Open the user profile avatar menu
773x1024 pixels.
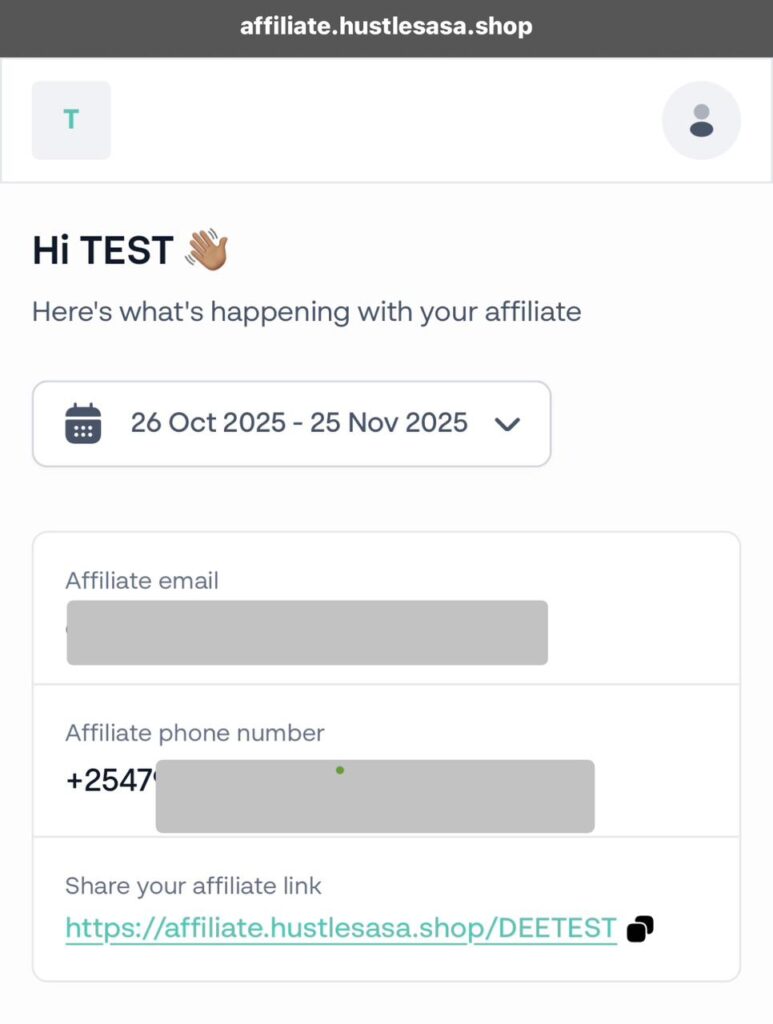point(701,120)
